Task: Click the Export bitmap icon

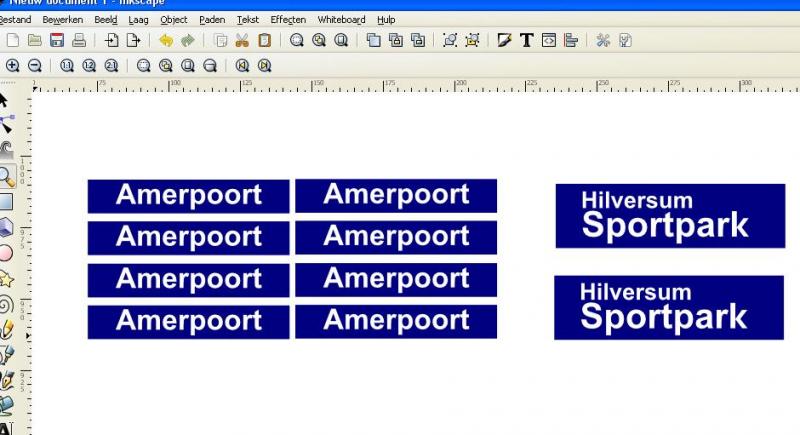Action: pyautogui.click(x=133, y=40)
